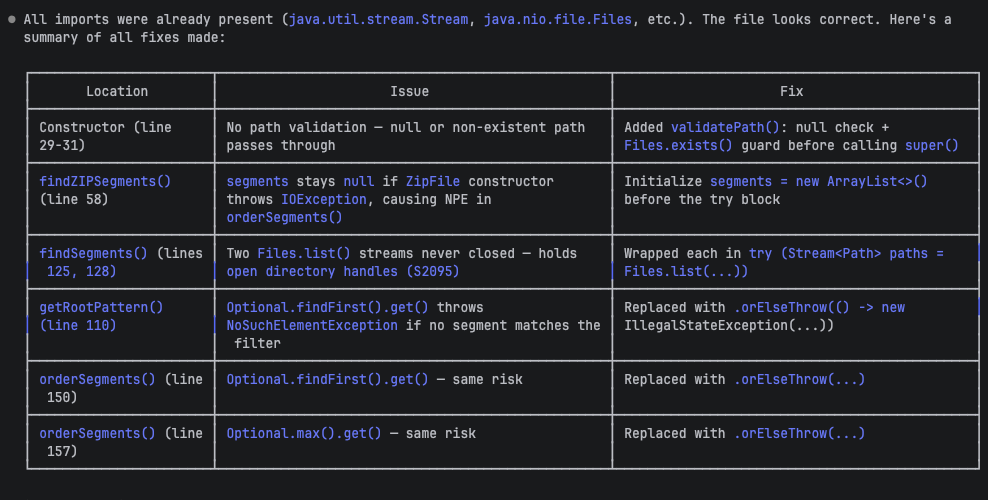The image size is (988, 500).
Task: Open orderSegments() in the line 150 row
Action: [97, 380]
